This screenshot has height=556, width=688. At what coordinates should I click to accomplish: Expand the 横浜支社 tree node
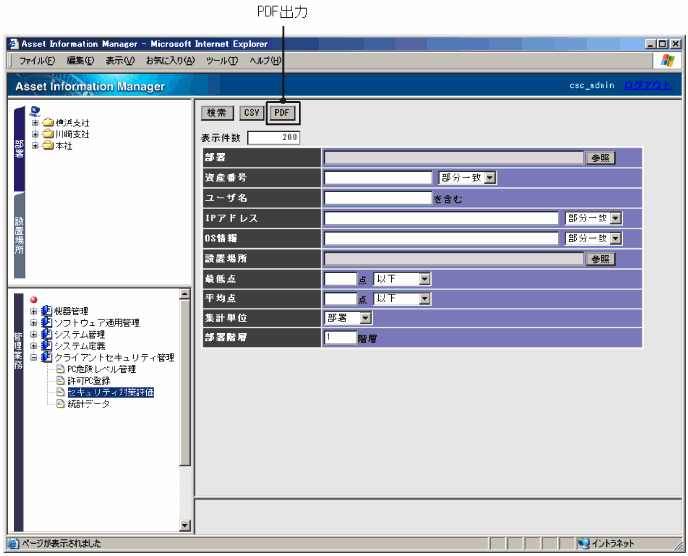tap(35, 123)
